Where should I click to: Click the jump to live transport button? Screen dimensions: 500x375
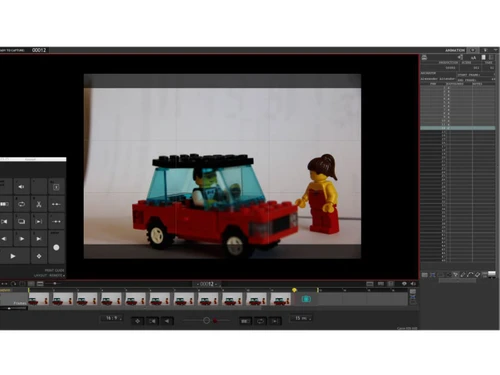pyautogui.click(x=275, y=321)
